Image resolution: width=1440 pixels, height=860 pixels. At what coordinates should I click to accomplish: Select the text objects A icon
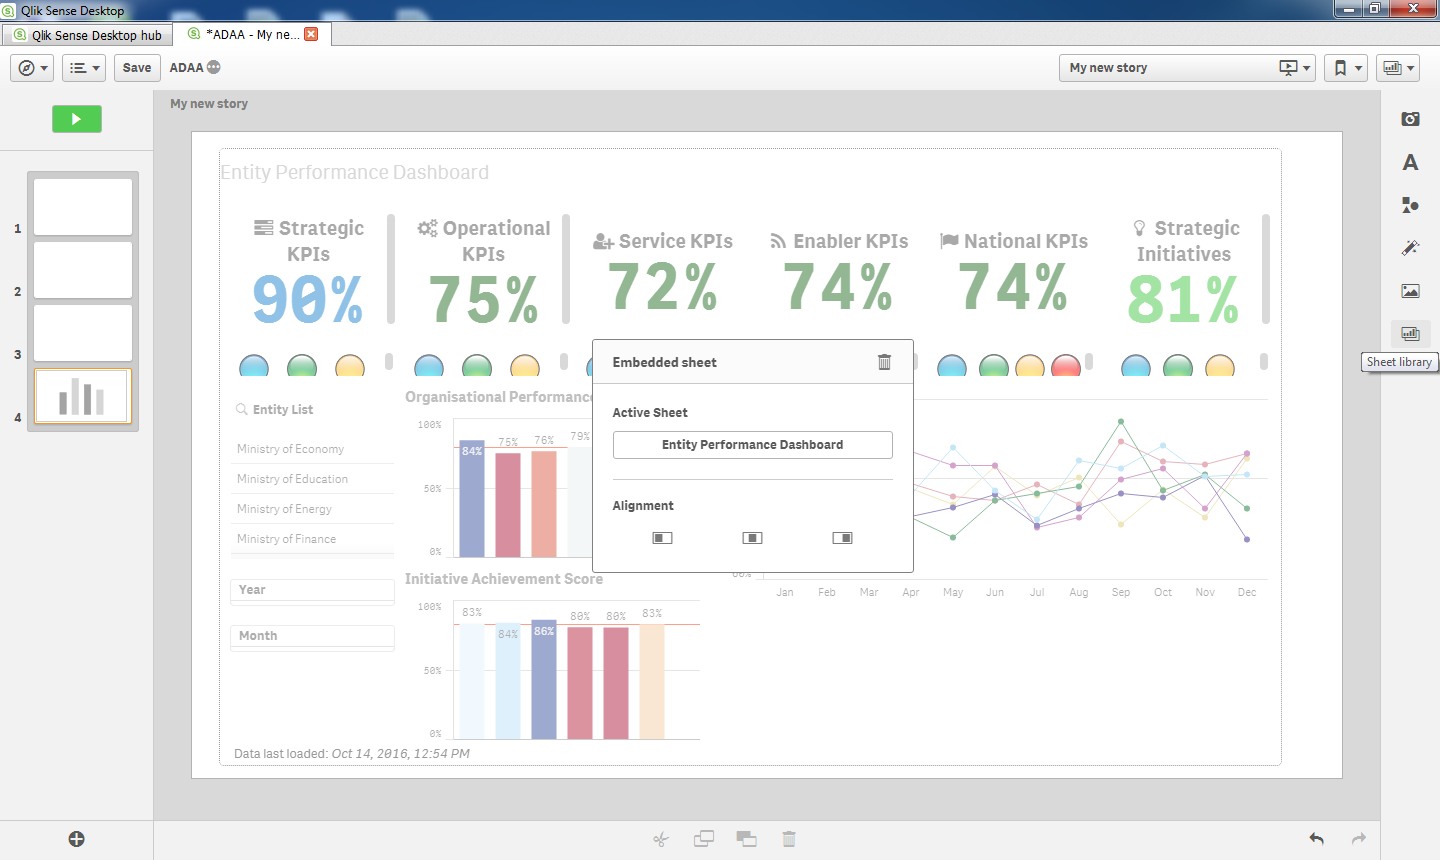tap(1410, 162)
